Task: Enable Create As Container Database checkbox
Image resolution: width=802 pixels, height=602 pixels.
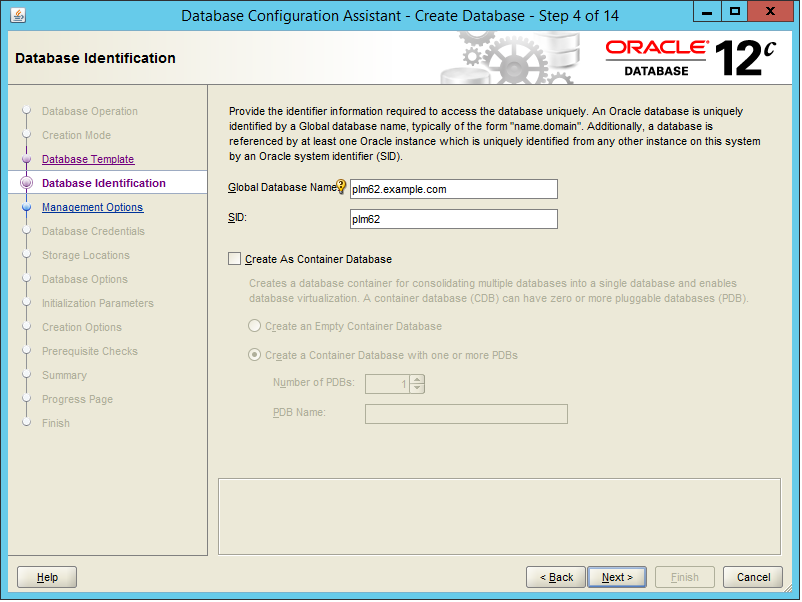Action: click(234, 259)
